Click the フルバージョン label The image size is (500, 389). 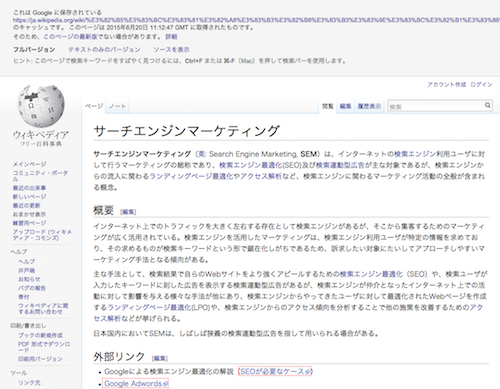click(x=34, y=49)
